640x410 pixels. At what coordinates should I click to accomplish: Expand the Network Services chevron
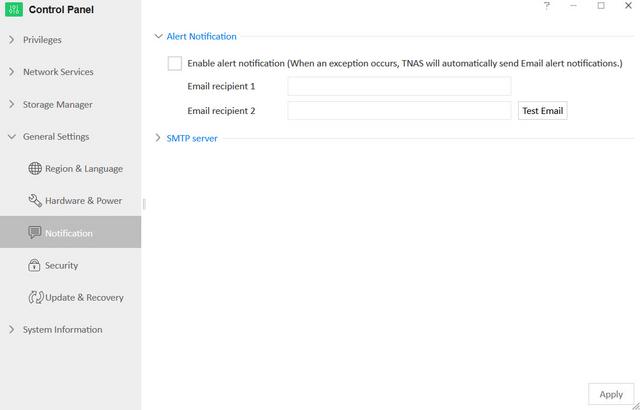click(11, 72)
